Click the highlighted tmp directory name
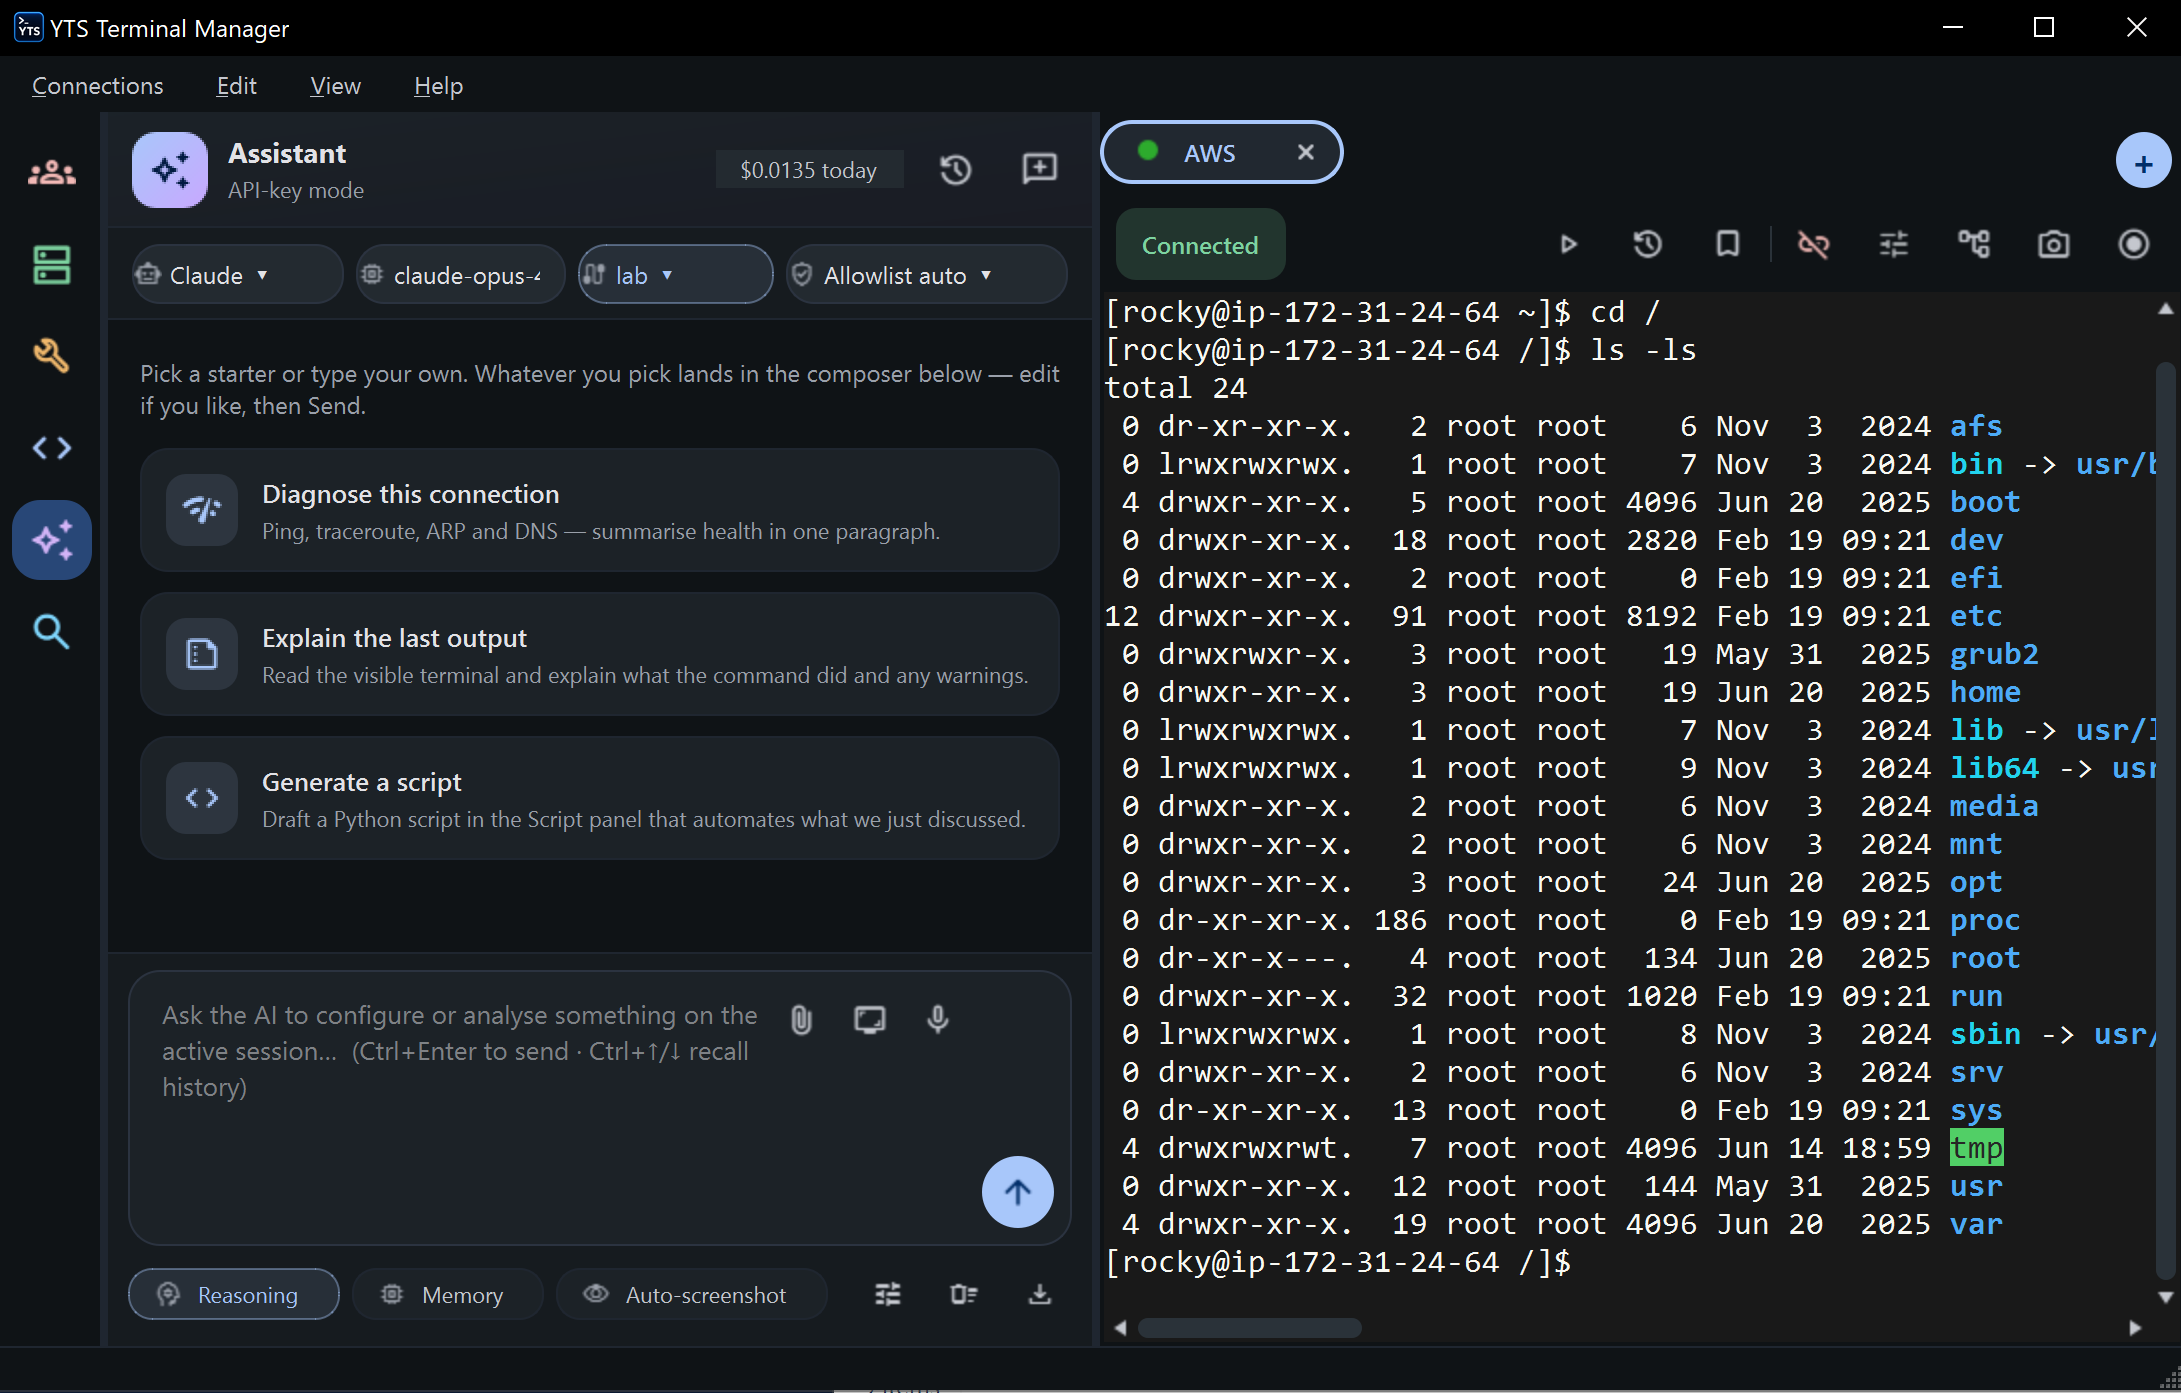The width and height of the screenshot is (2181, 1393). click(x=1976, y=1148)
